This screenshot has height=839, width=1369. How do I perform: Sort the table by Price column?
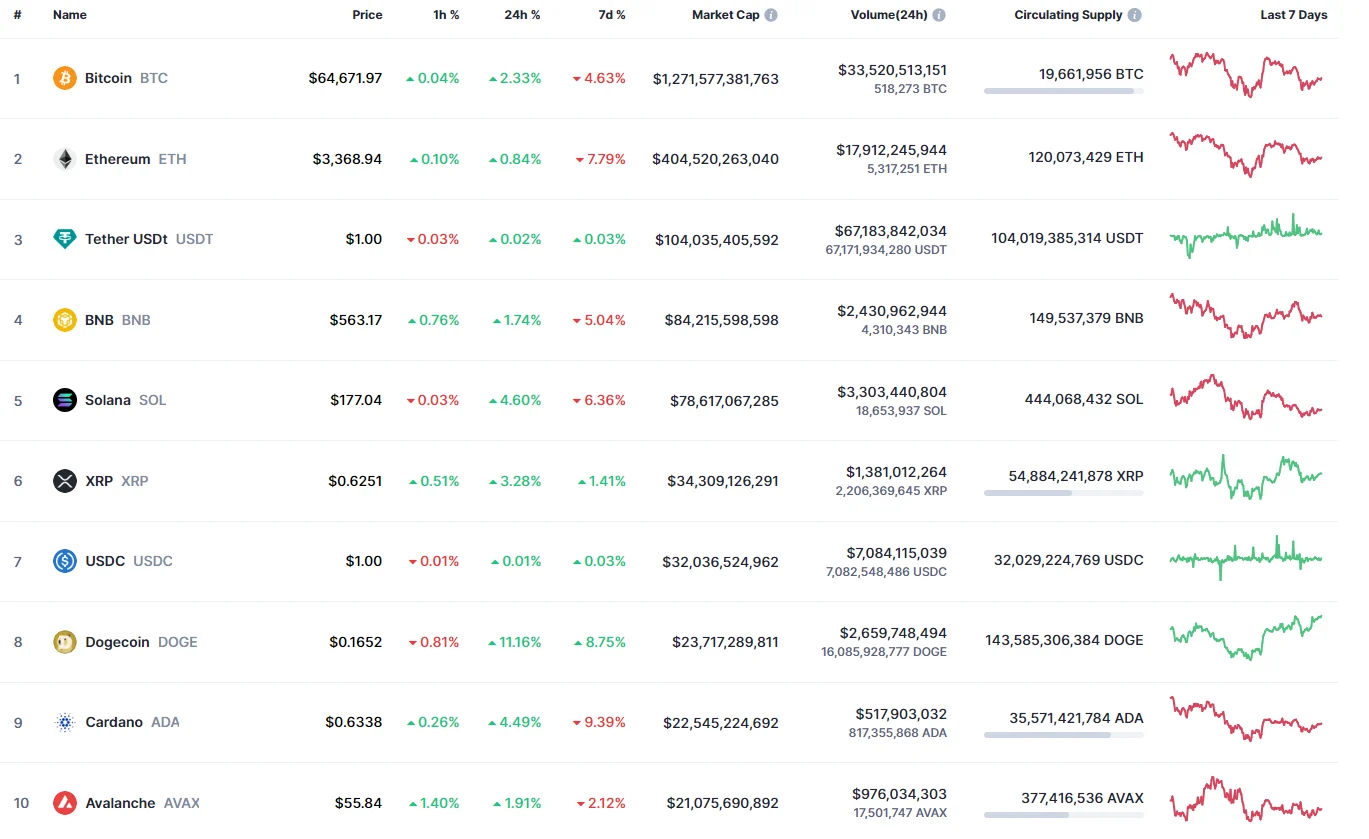[367, 15]
